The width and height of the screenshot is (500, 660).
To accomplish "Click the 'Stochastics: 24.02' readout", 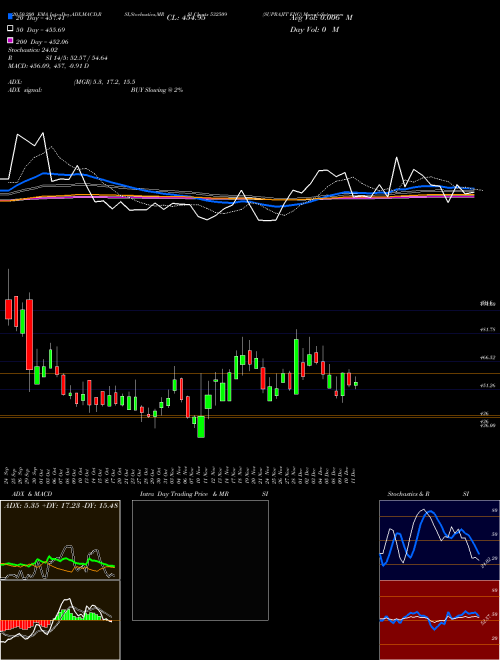I will [x=33, y=50].
